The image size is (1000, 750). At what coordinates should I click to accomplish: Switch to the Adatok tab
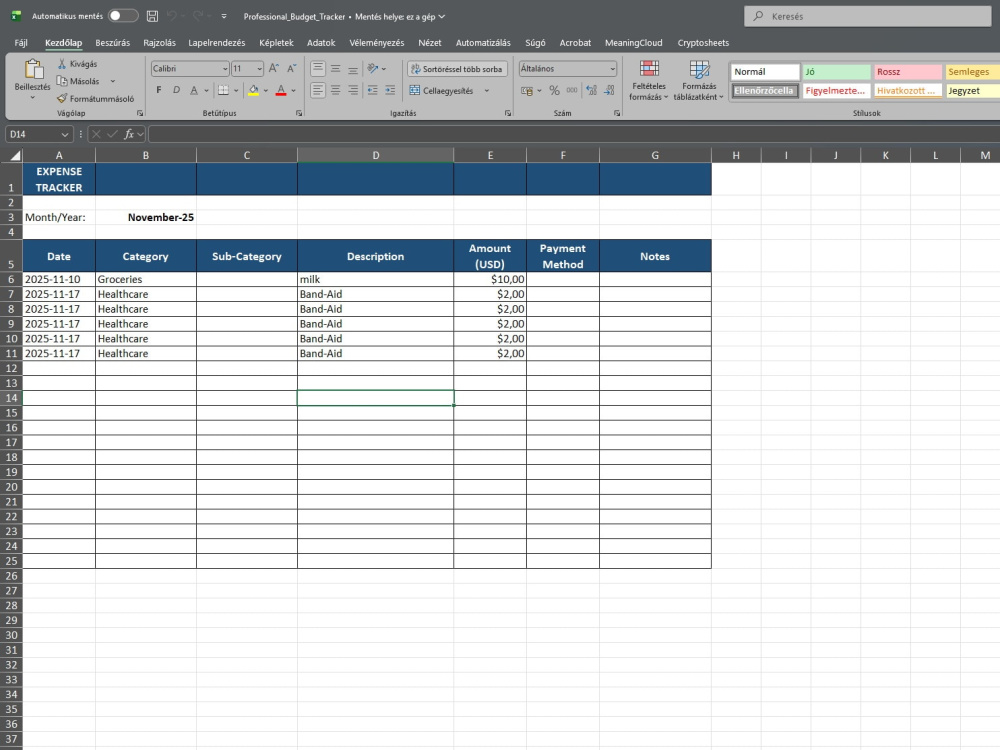pyautogui.click(x=321, y=43)
